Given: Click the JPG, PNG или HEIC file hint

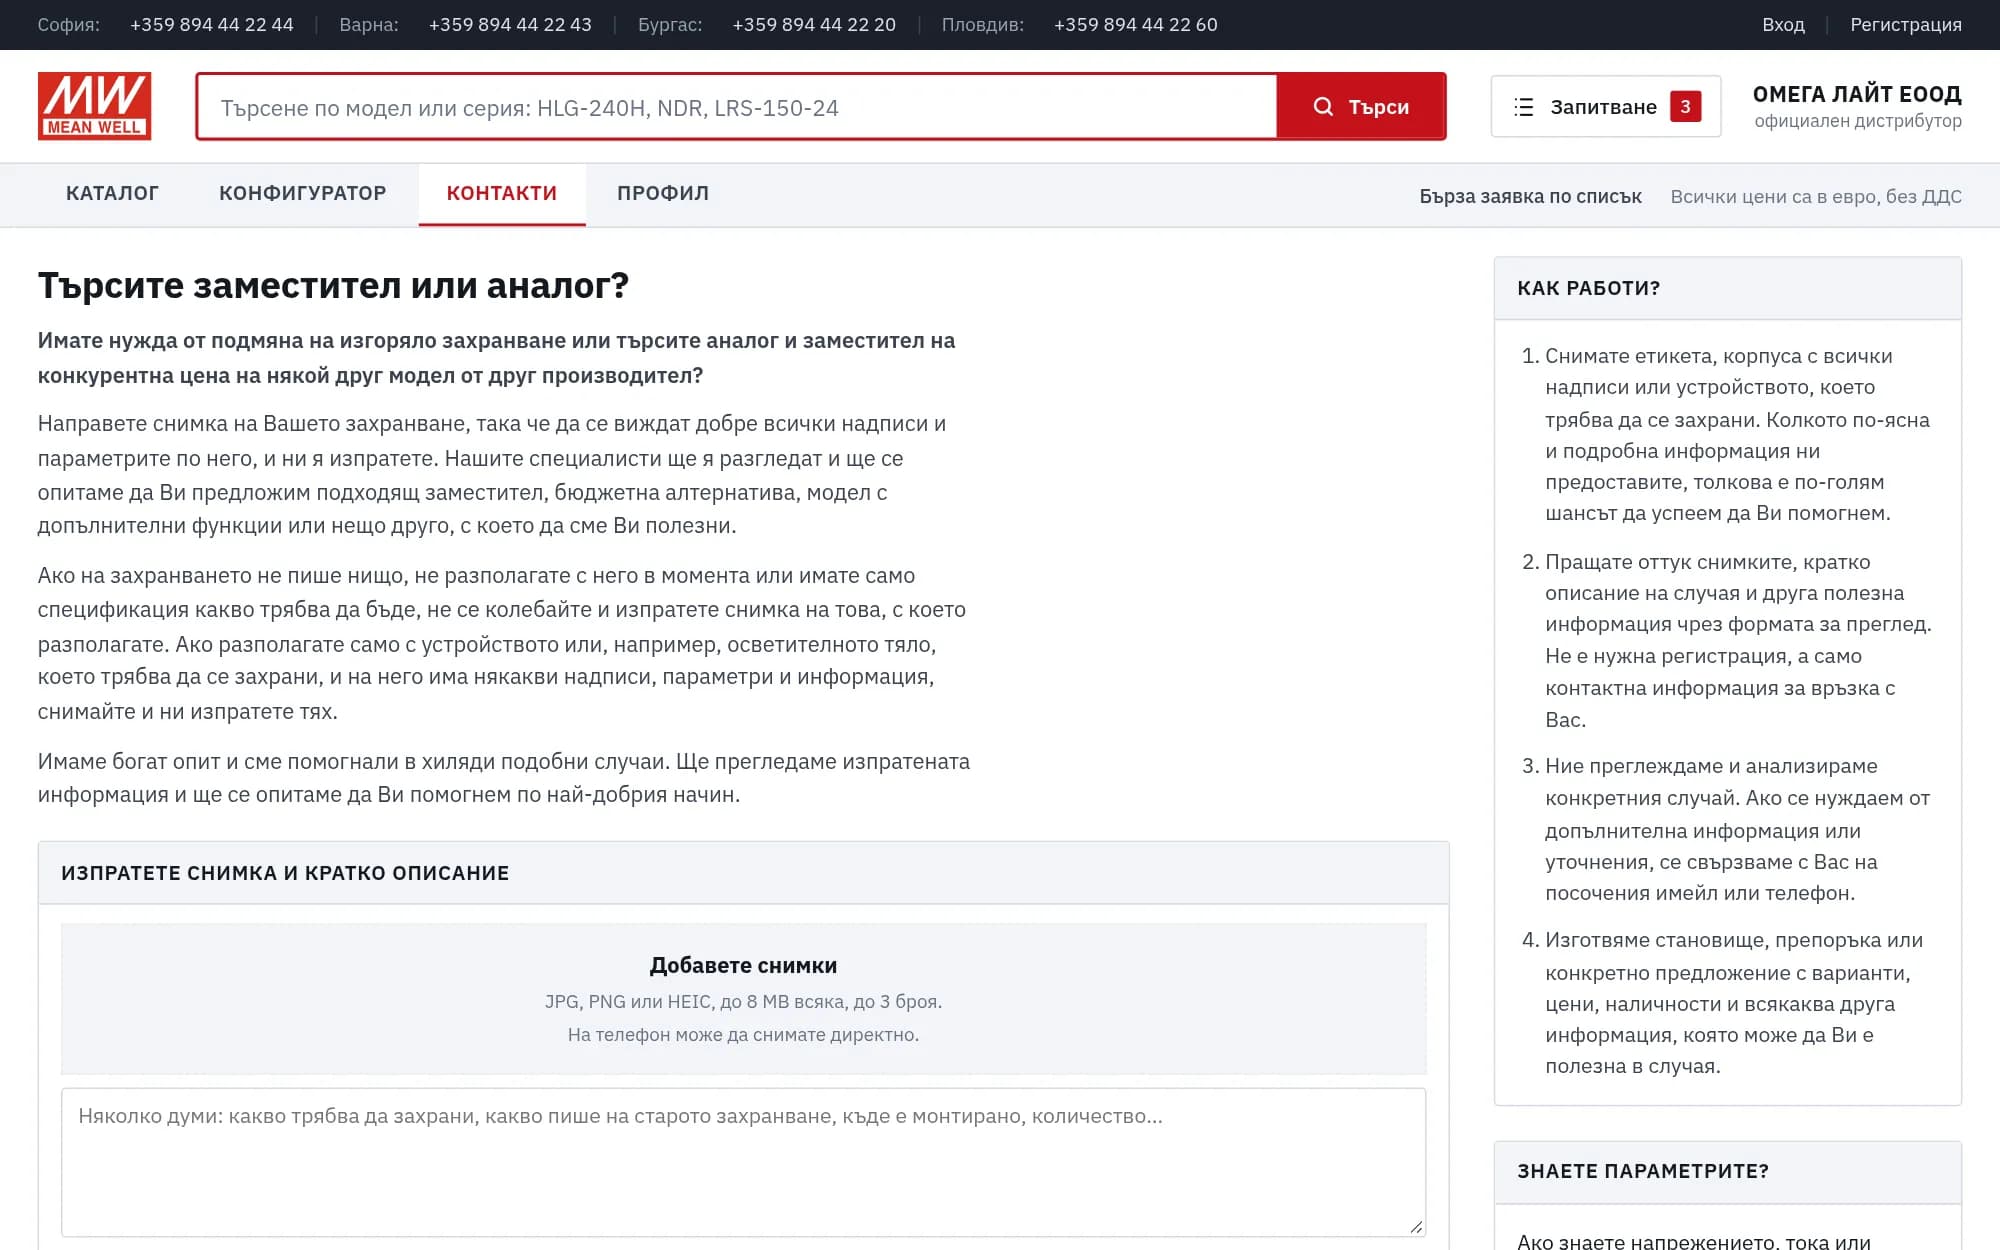Looking at the screenshot, I should (743, 1002).
